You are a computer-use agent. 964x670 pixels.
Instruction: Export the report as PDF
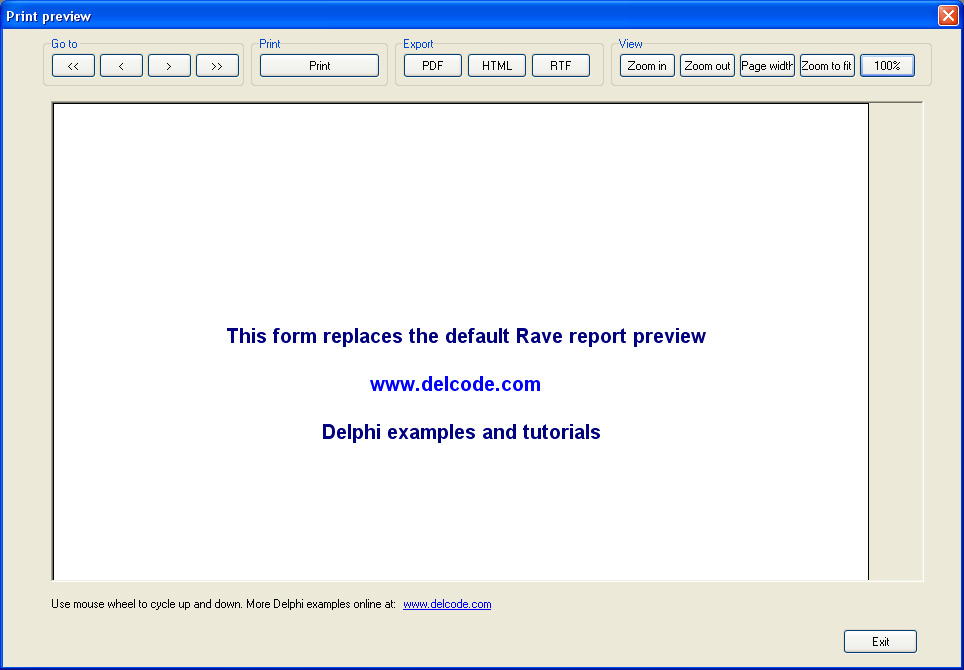point(433,66)
